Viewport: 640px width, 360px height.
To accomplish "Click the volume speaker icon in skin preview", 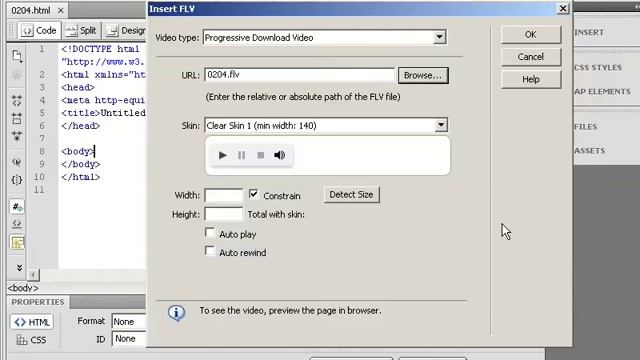I will coord(280,155).
